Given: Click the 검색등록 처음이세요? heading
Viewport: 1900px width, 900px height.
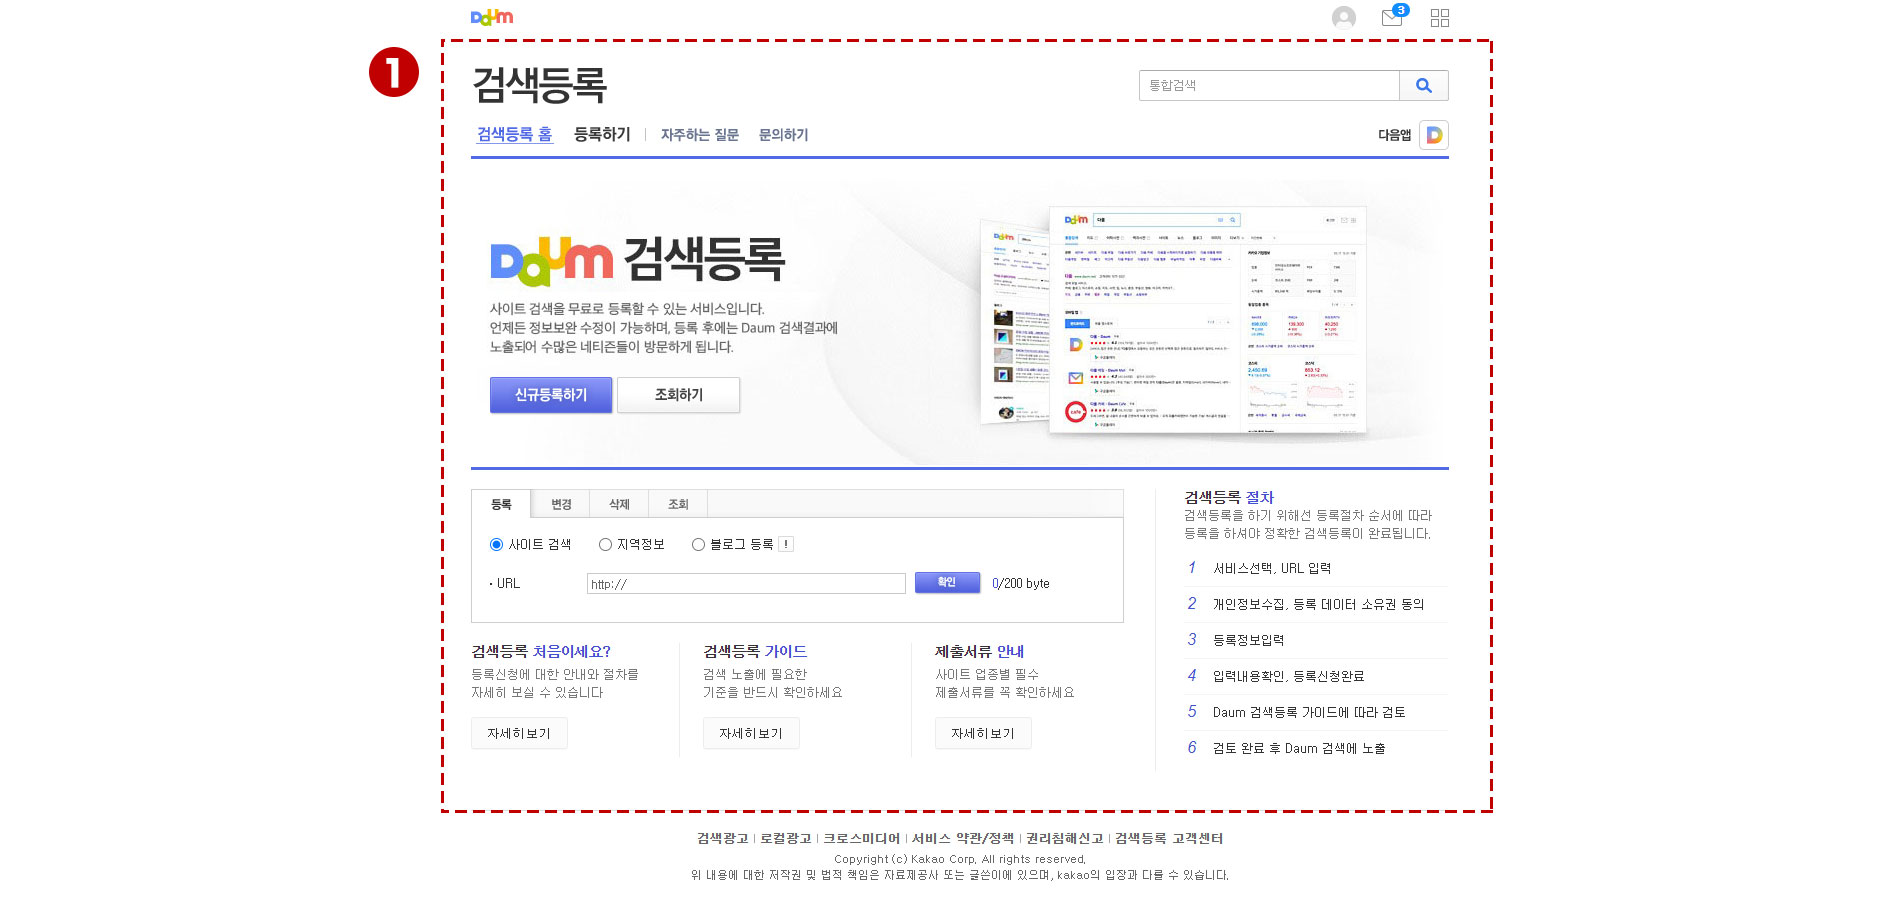Looking at the screenshot, I should pos(541,651).
